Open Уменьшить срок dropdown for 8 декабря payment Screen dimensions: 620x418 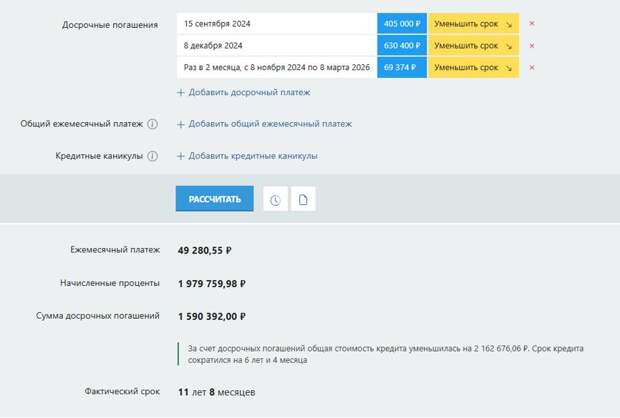tap(473, 45)
